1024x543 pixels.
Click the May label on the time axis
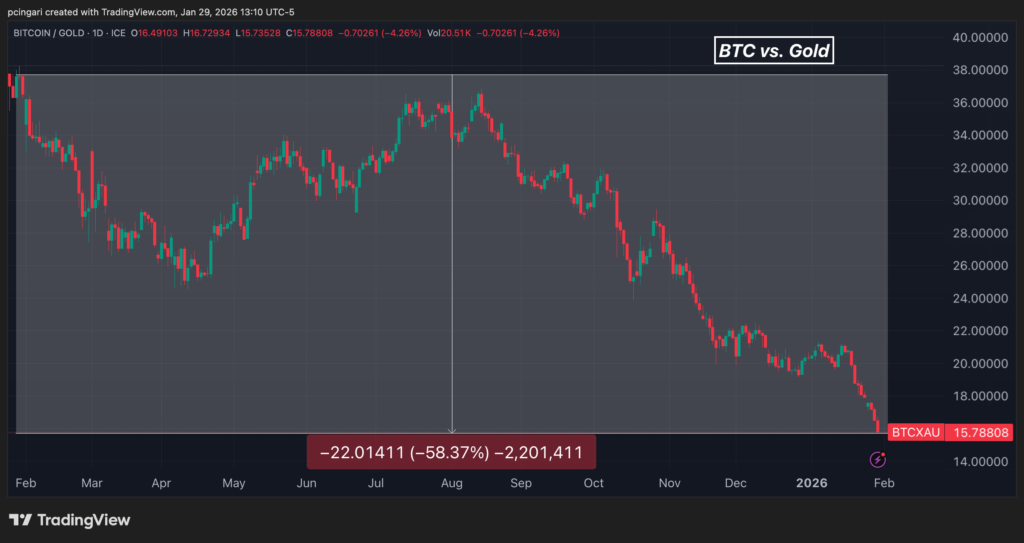[233, 483]
